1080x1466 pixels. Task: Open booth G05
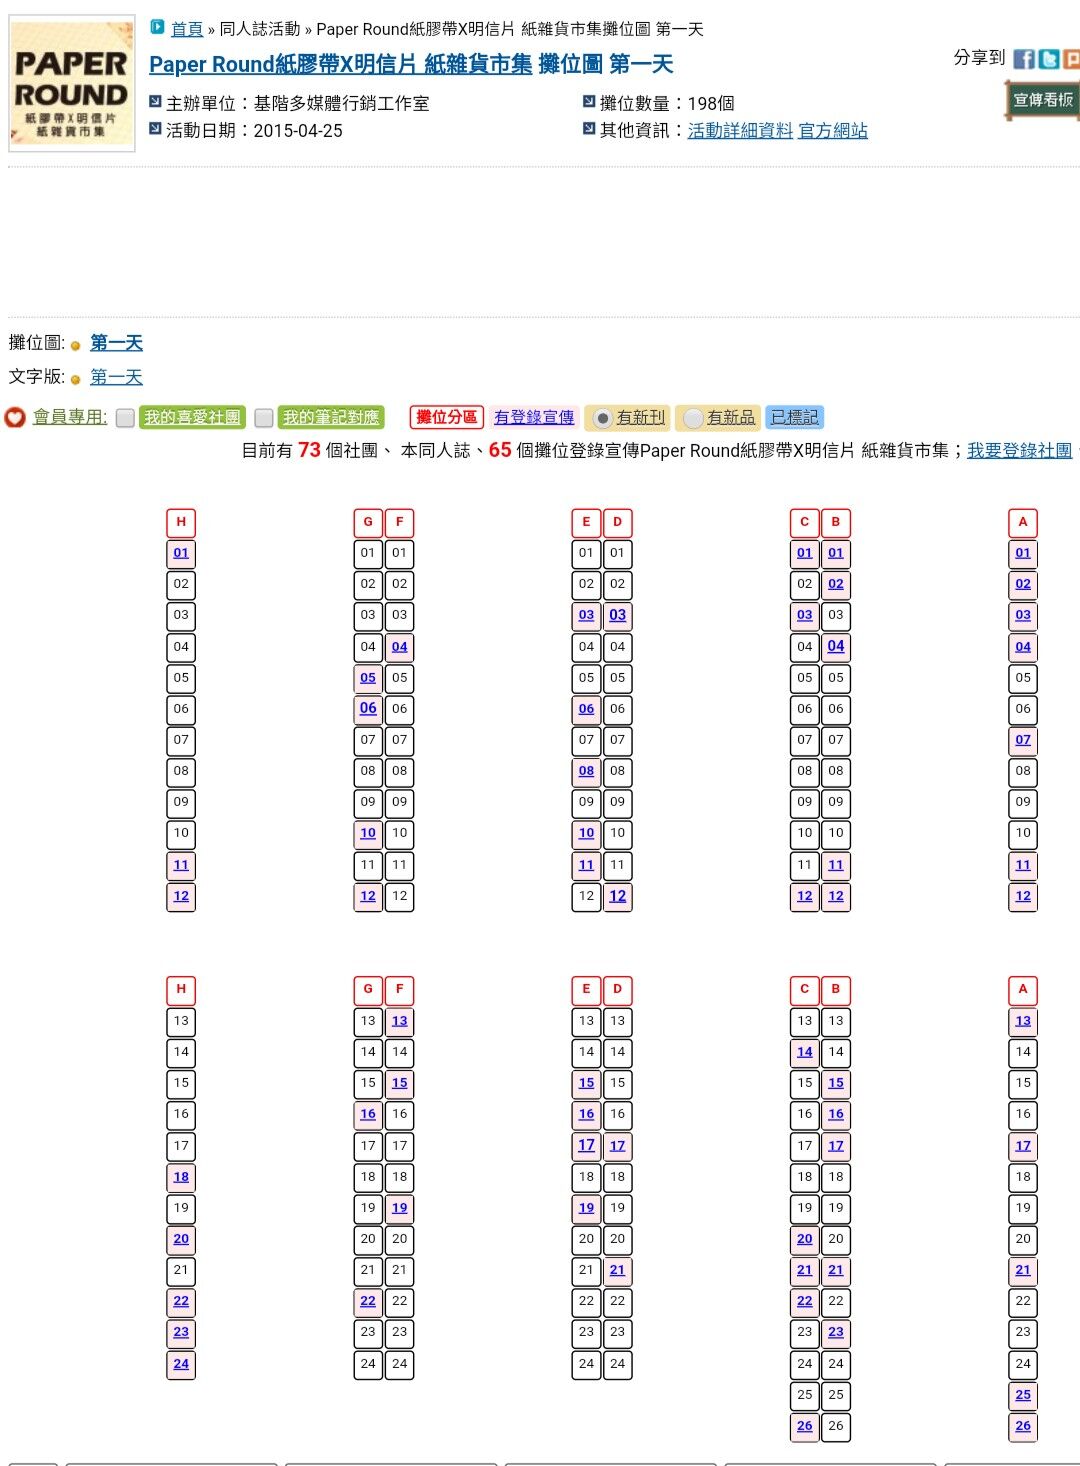(368, 678)
